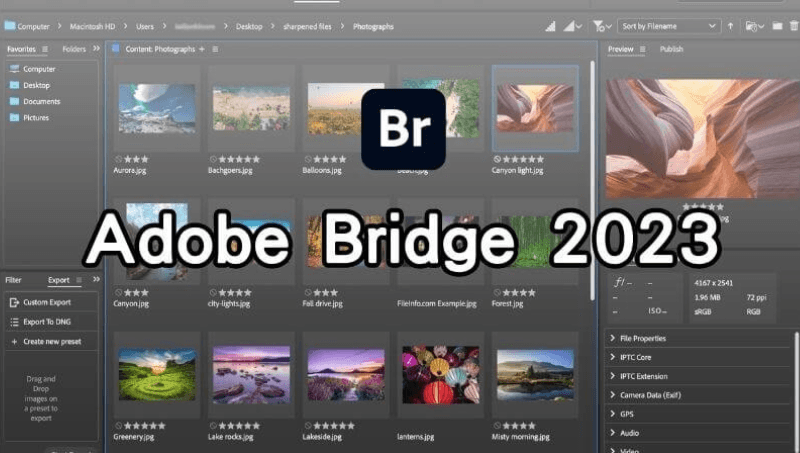Open the thumbnail generation options dropdown
This screenshot has width=800, height=453.
572,26
